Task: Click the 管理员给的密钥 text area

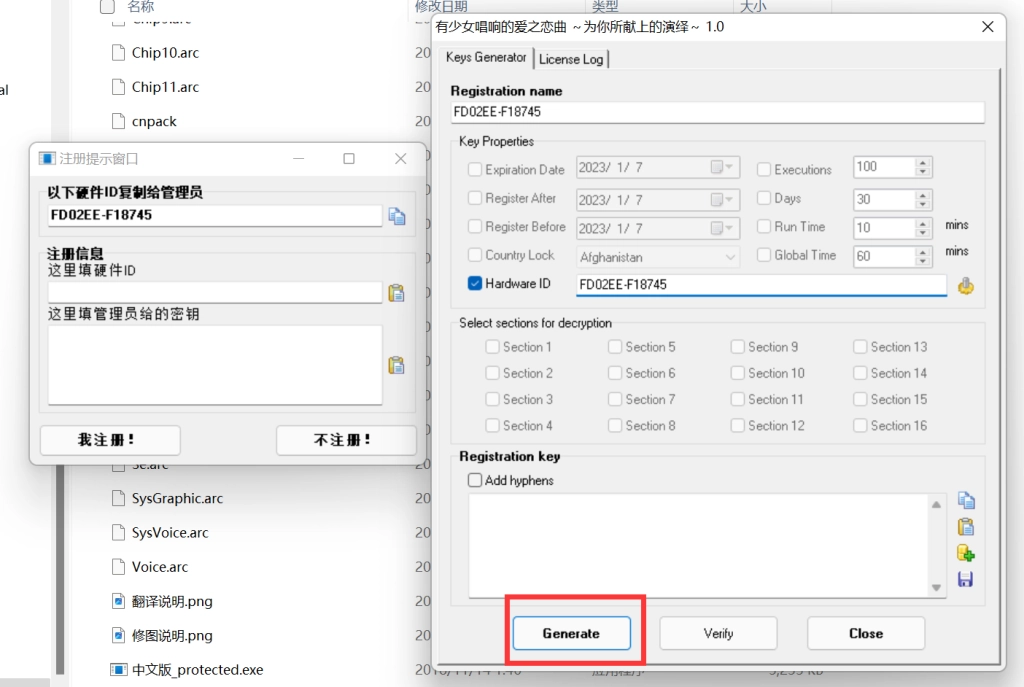Action: tap(215, 365)
